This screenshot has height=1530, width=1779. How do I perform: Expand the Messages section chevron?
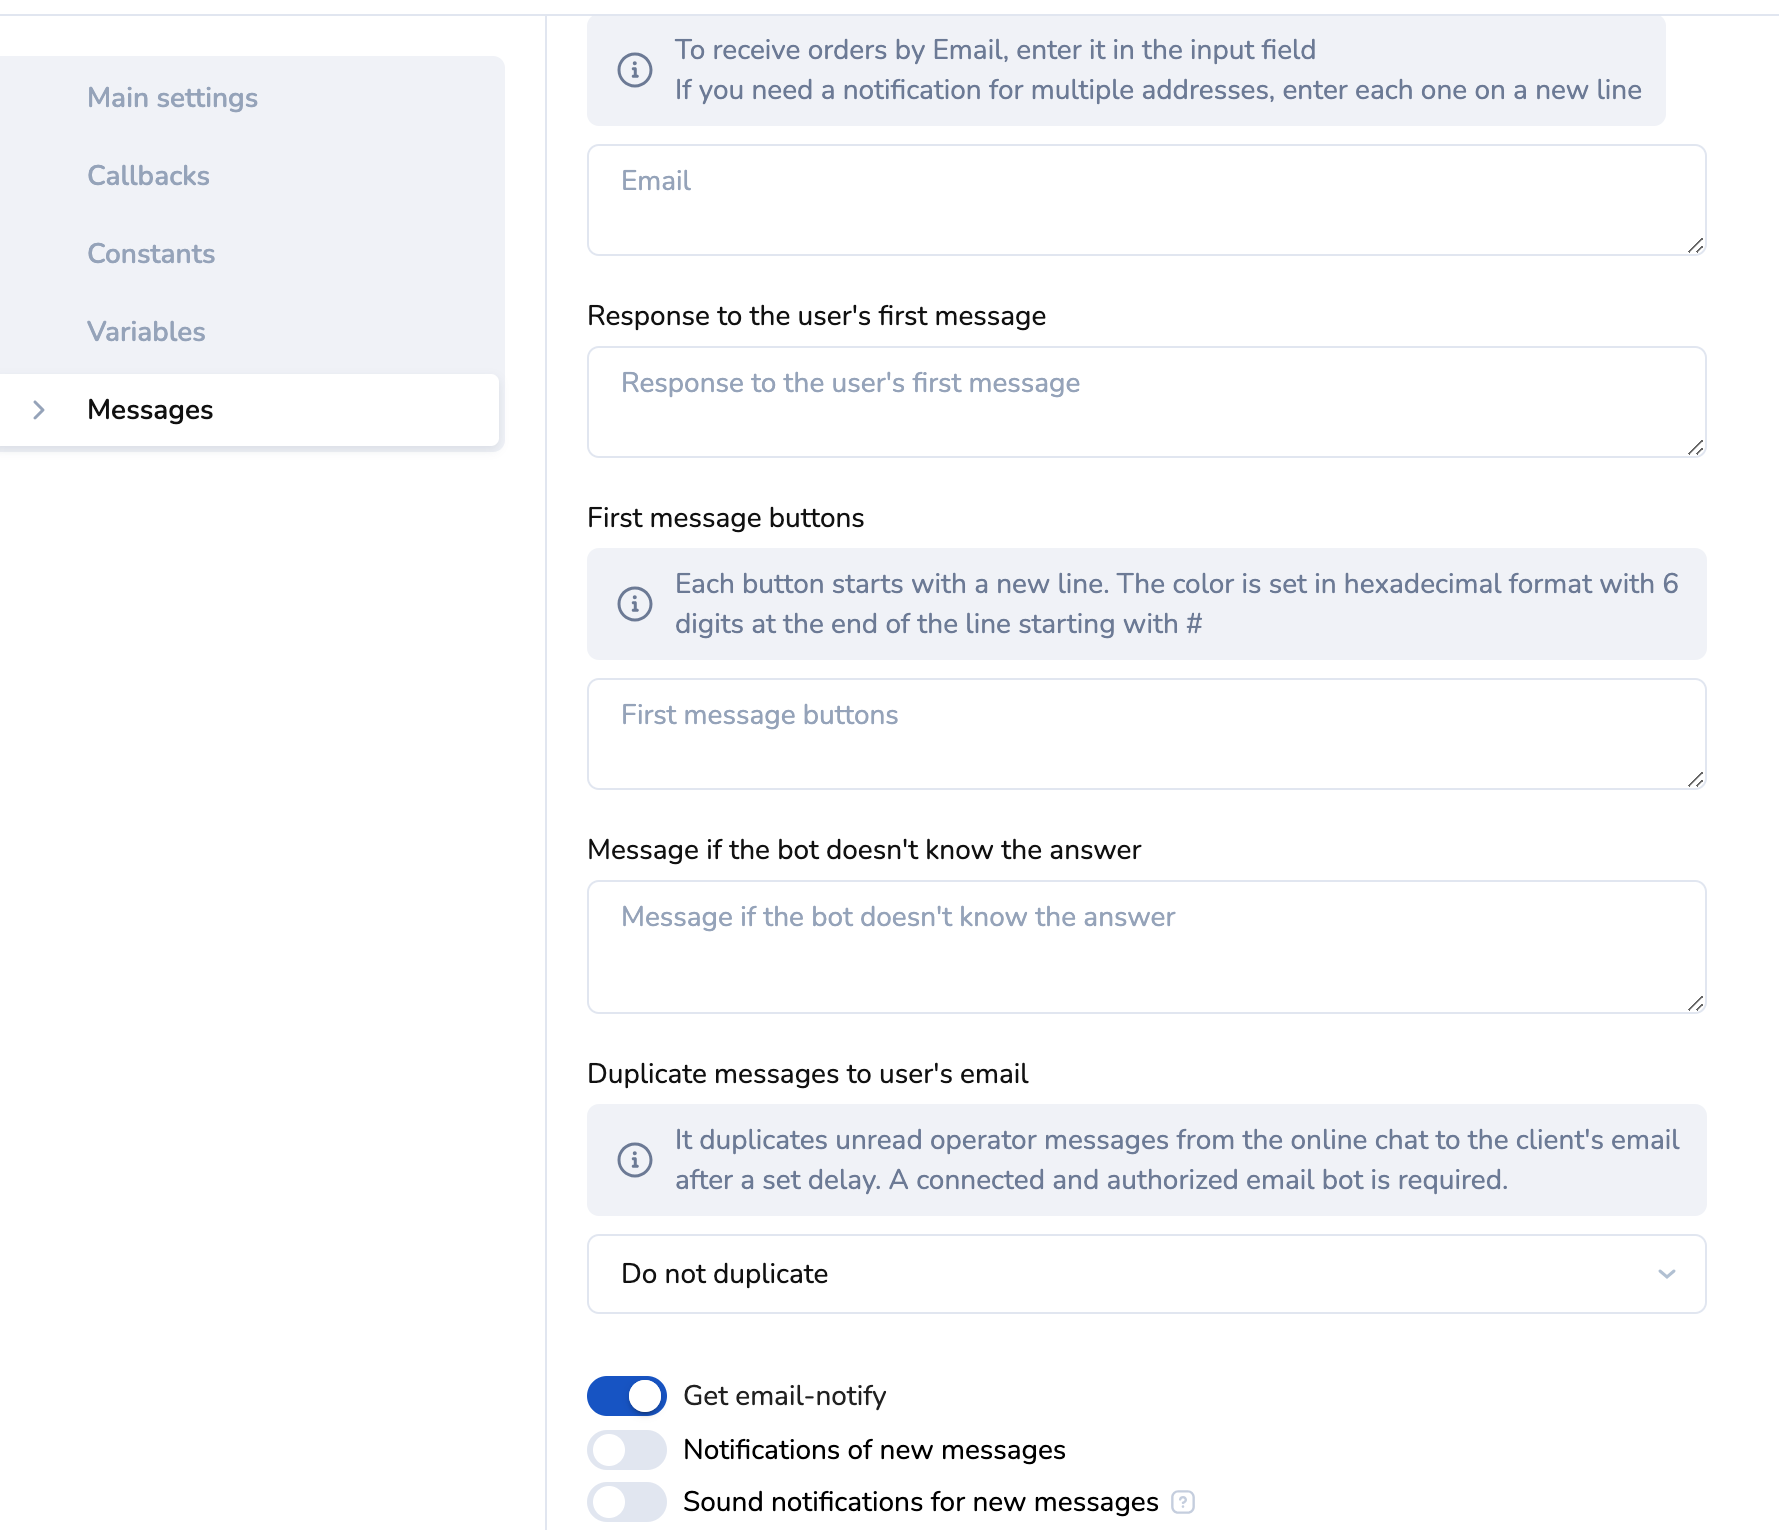(x=39, y=410)
